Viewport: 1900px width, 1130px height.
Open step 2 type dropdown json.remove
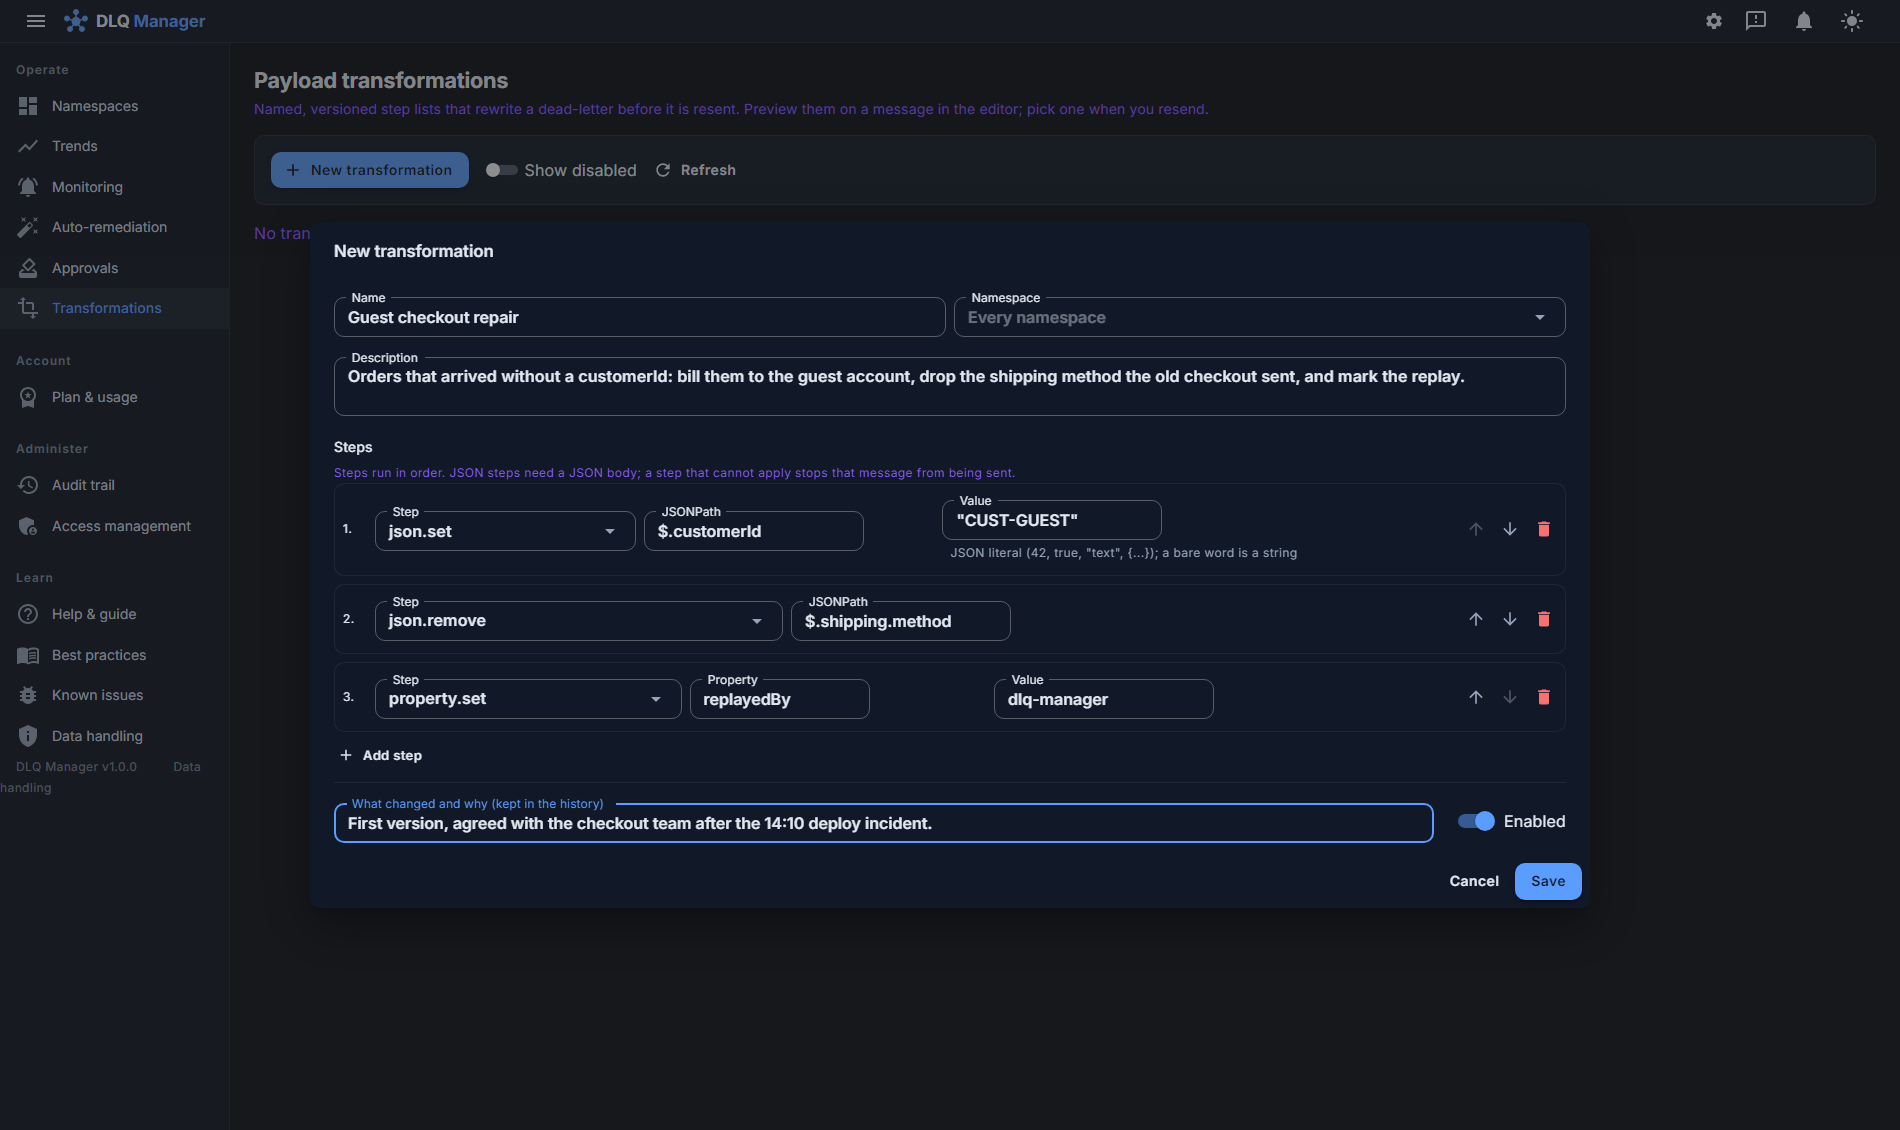579,621
